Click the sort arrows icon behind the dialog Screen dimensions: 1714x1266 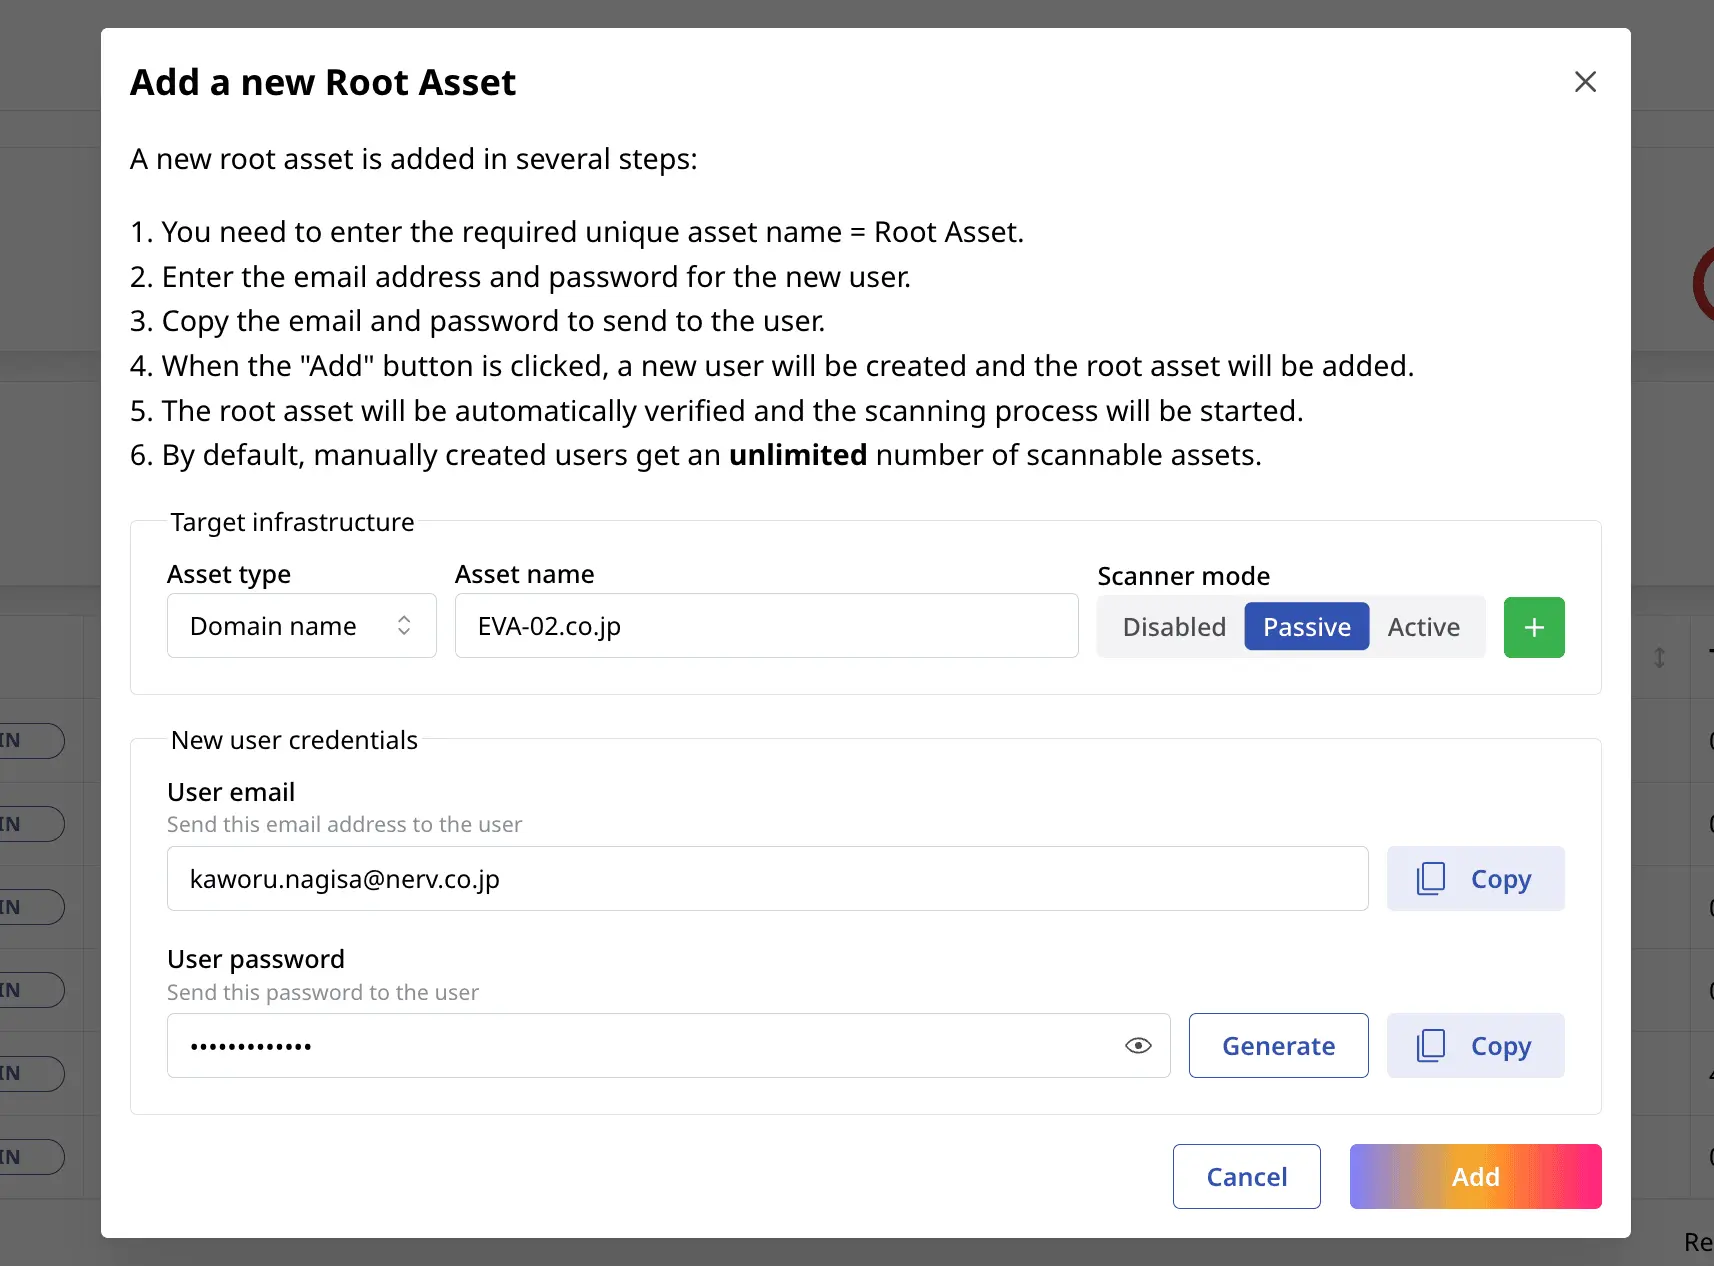click(x=1659, y=657)
